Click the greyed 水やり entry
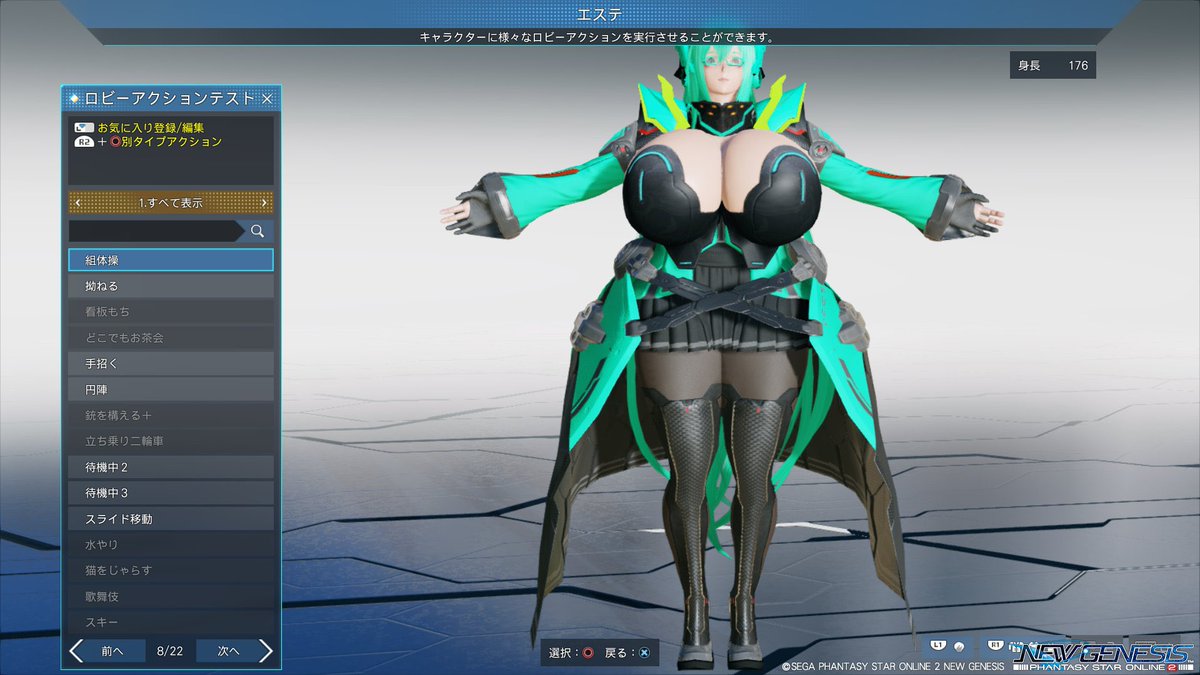1200x675 pixels. [x=171, y=545]
